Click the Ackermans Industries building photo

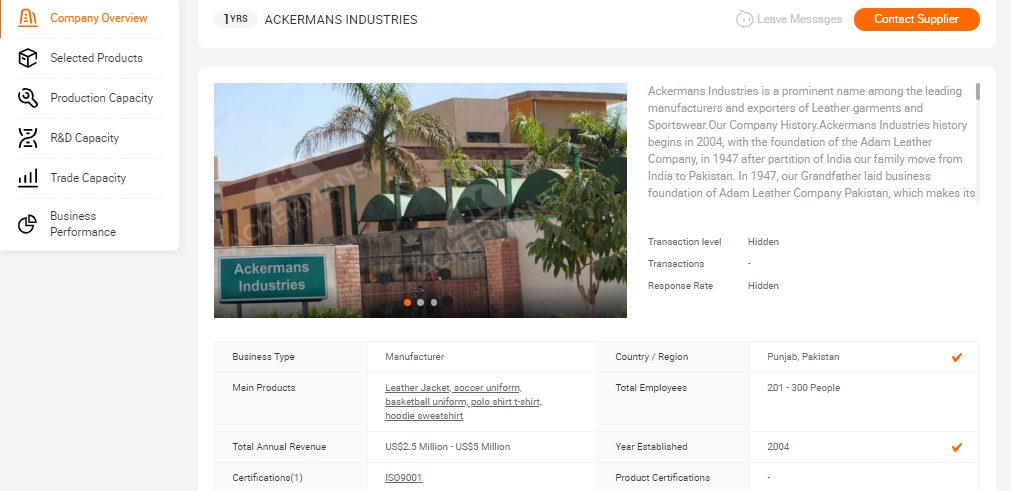click(420, 200)
